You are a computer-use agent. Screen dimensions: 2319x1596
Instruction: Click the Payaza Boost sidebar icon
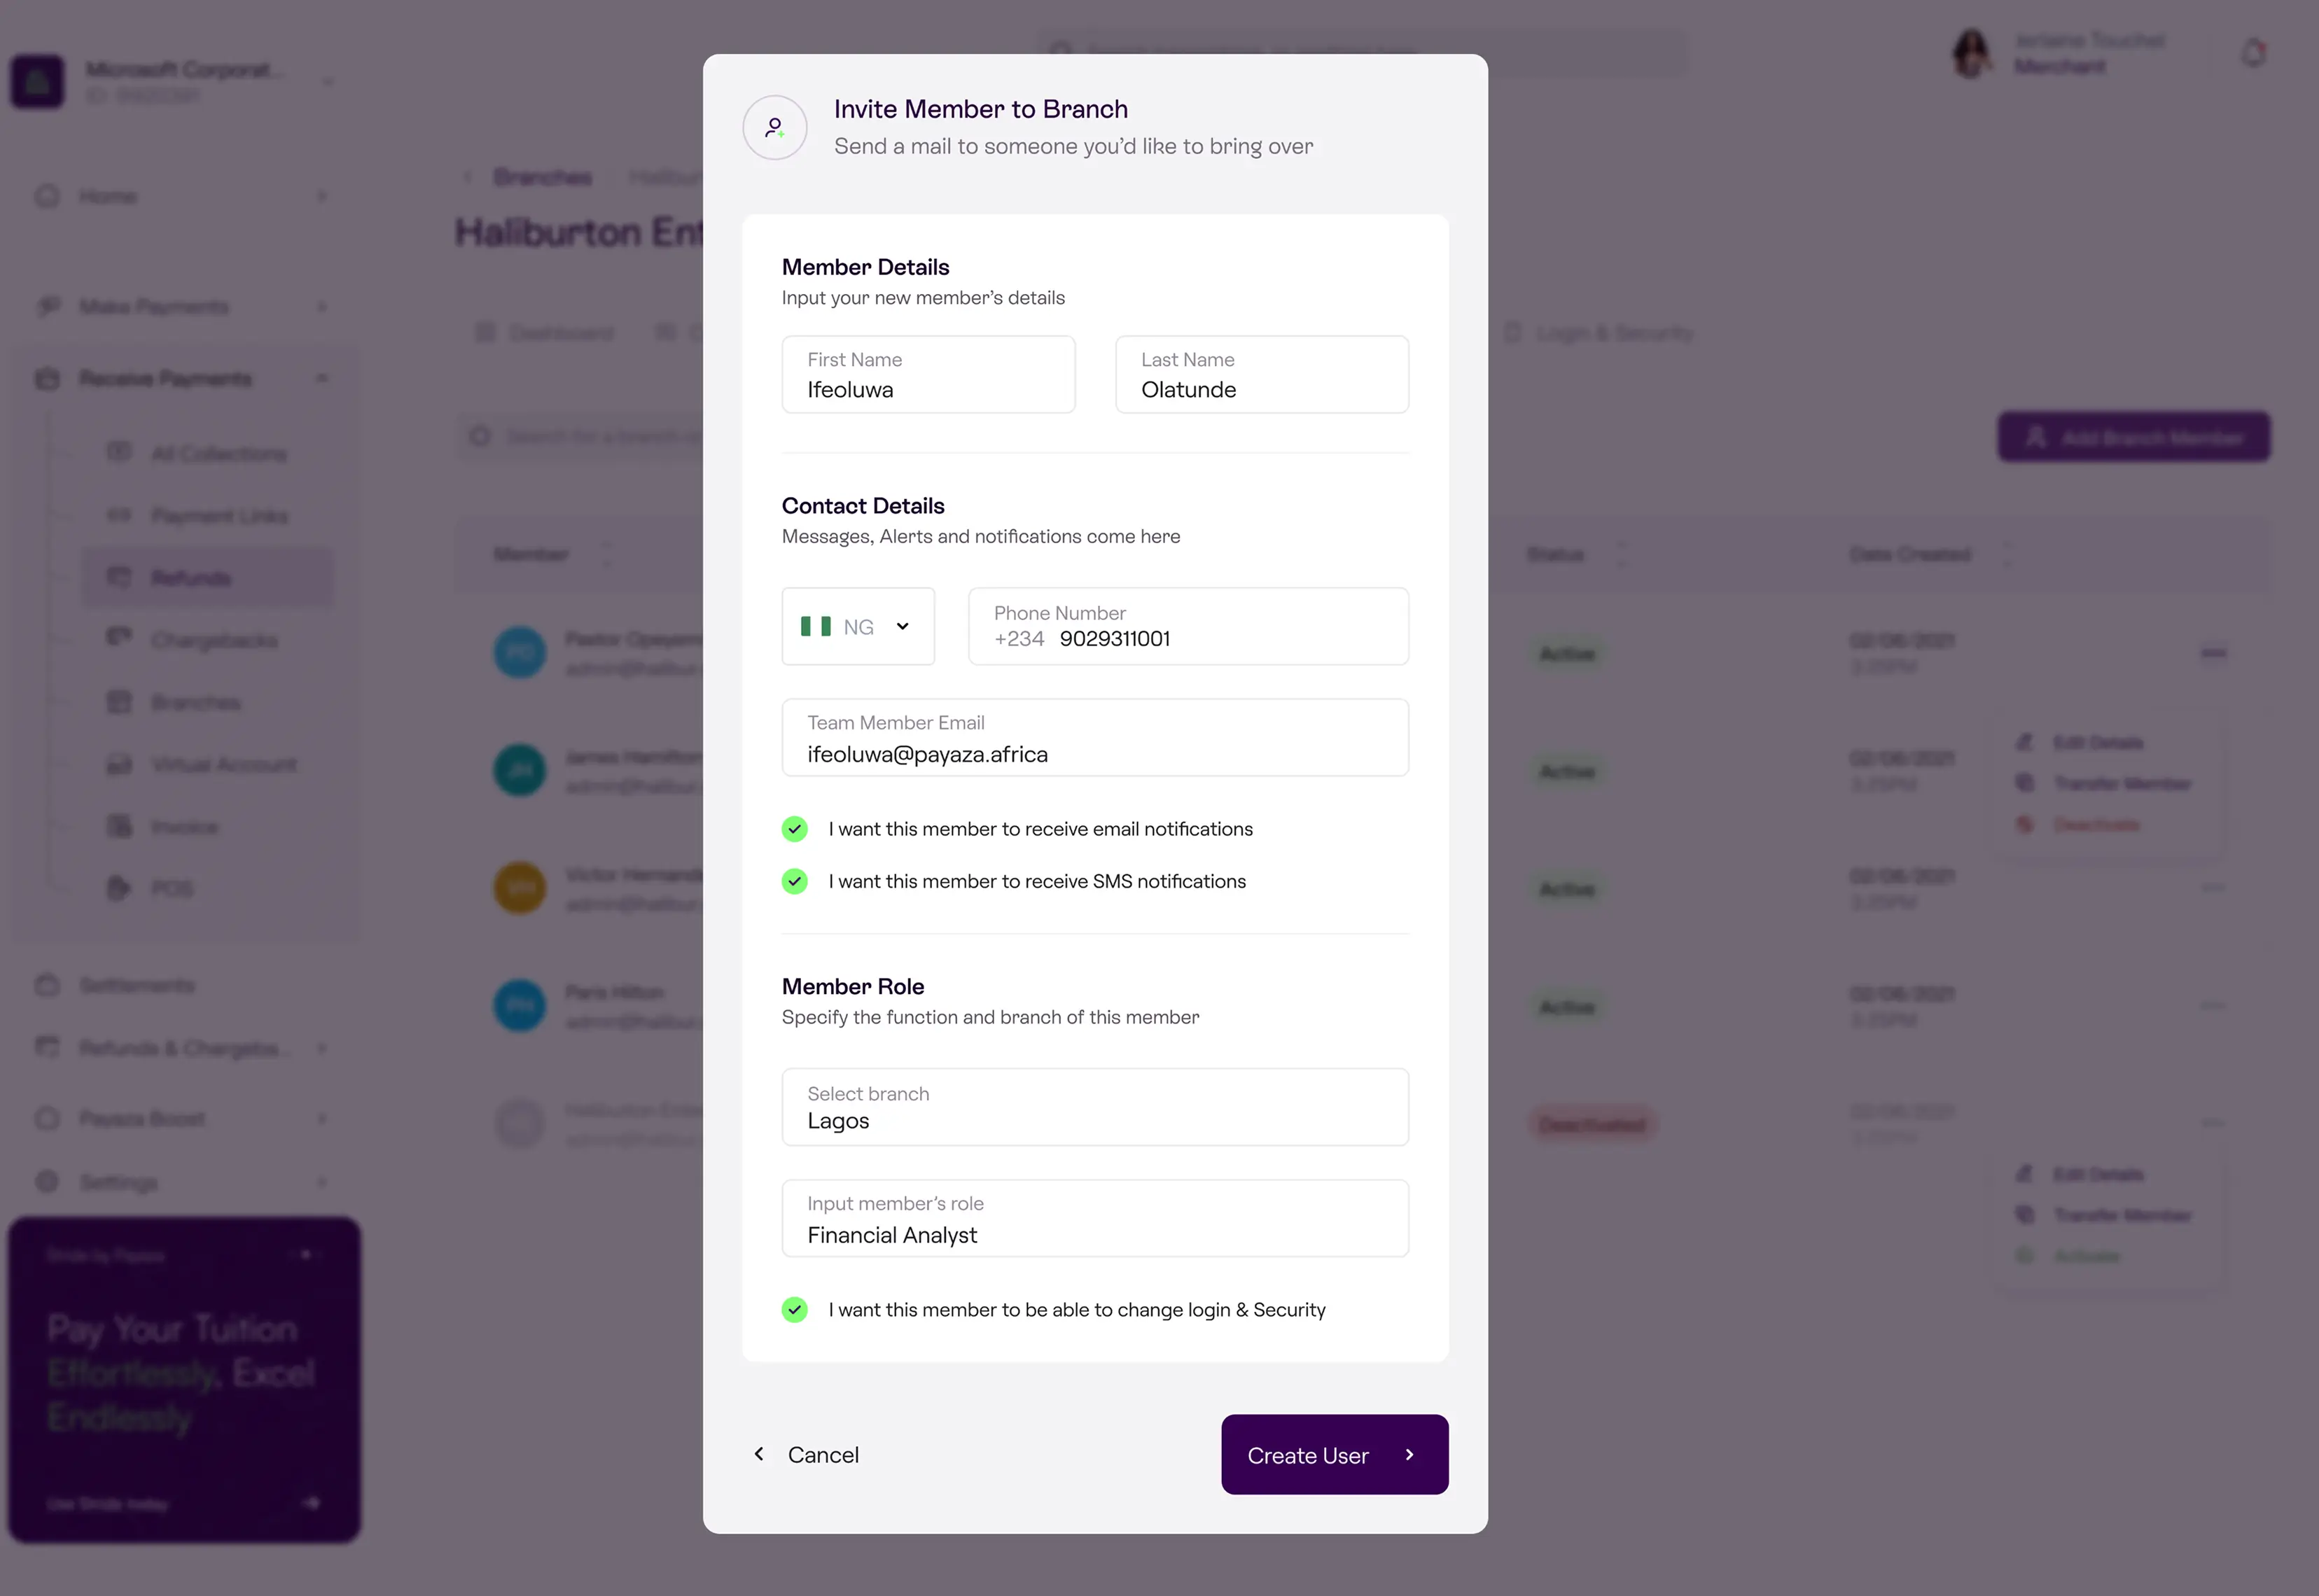47,1118
